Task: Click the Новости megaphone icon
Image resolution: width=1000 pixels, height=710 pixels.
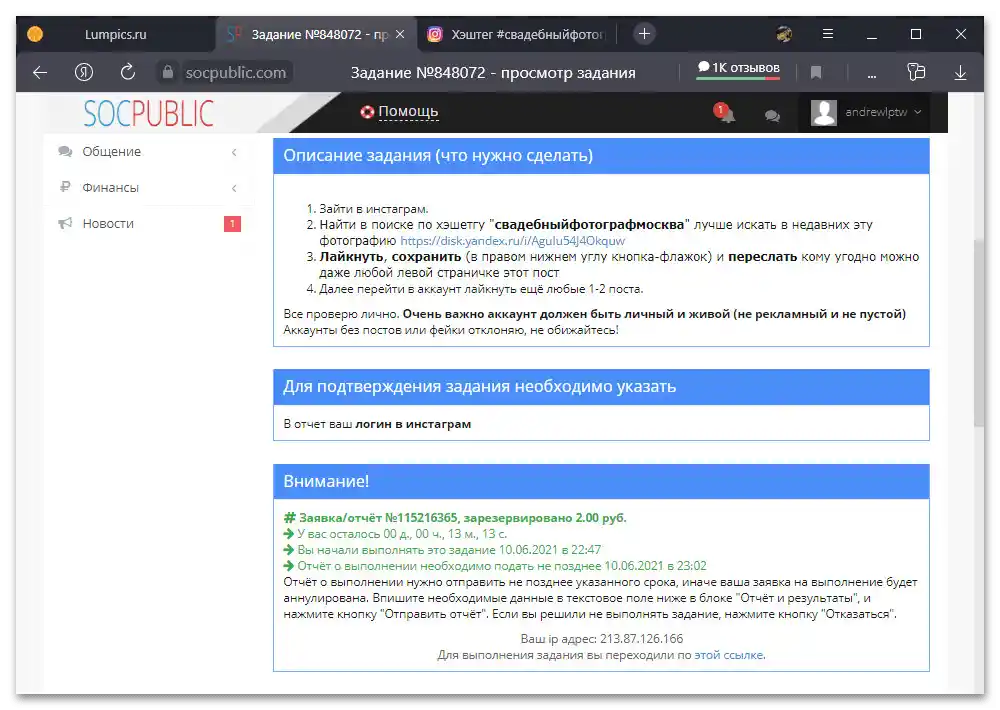Action: [64, 223]
